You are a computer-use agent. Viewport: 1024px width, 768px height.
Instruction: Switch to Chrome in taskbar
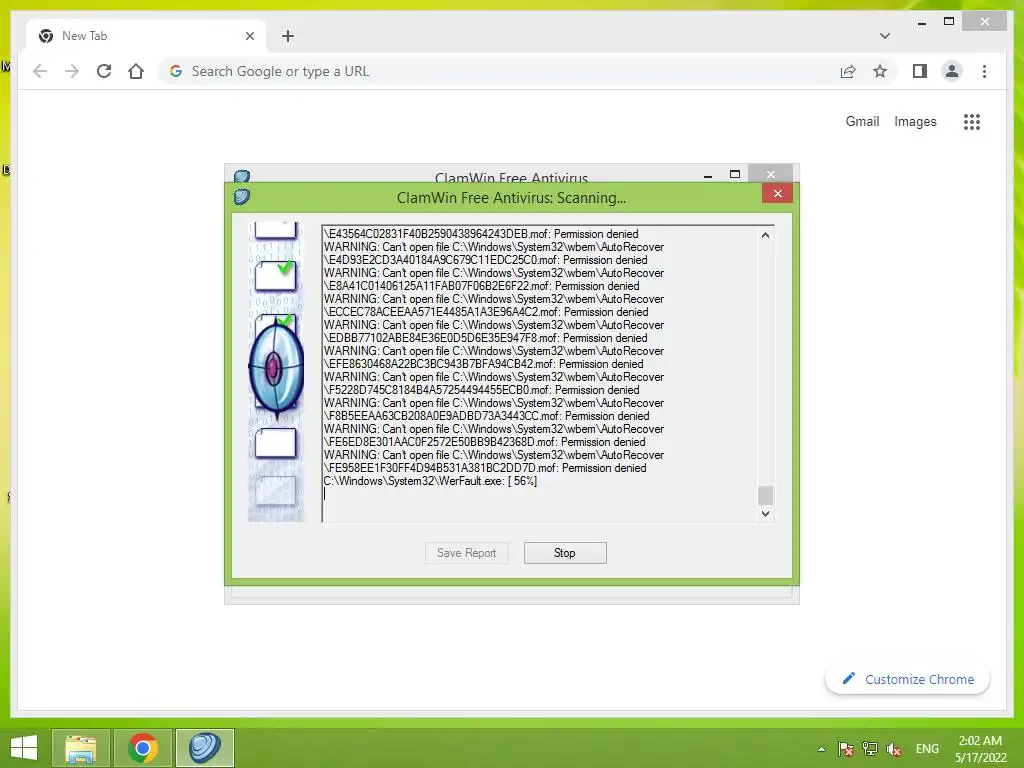pos(143,748)
